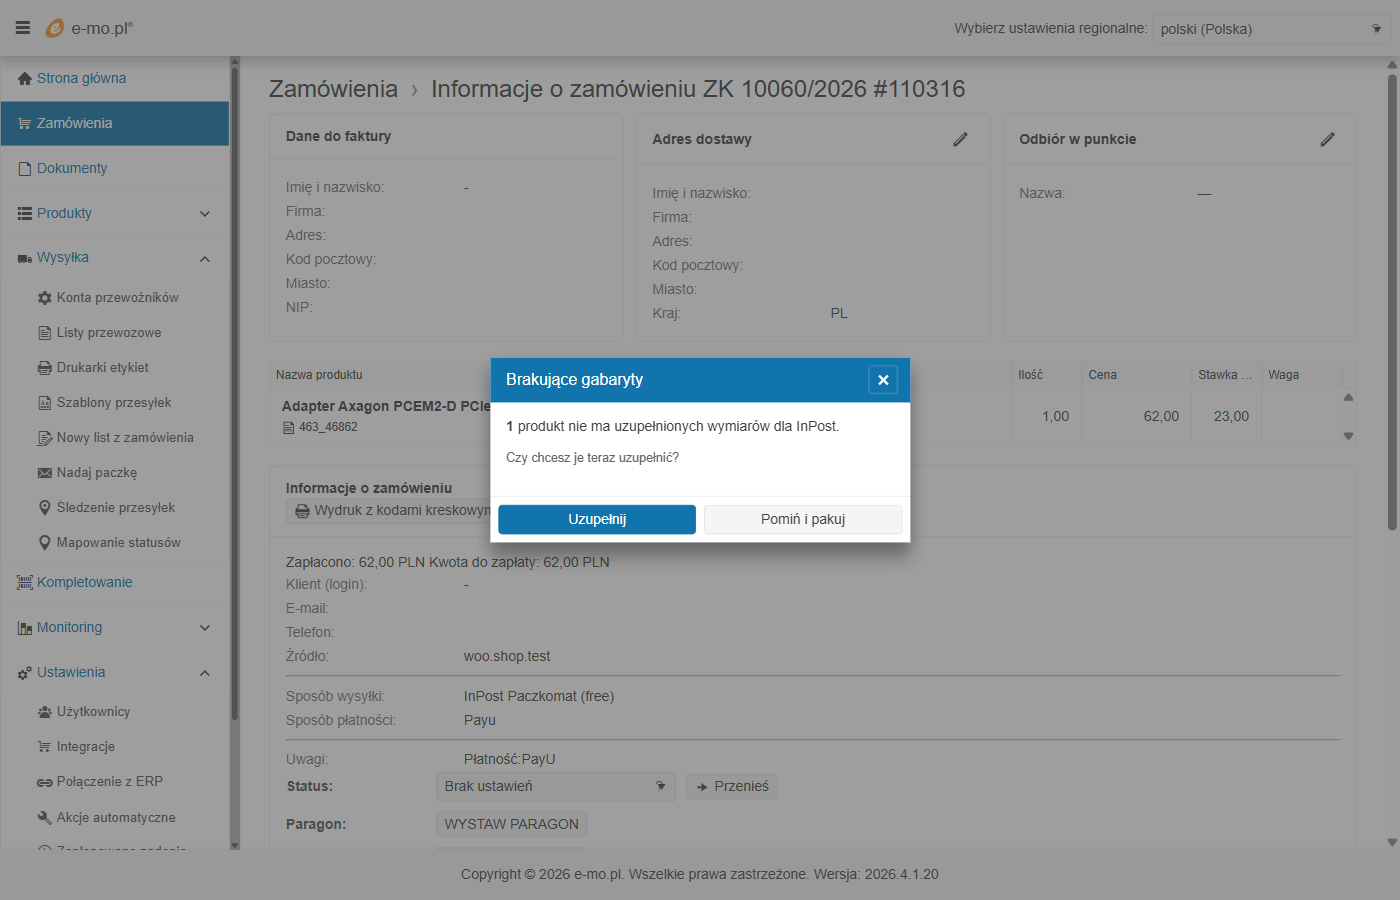This screenshot has width=1400, height=900.
Task: Click the e-mo.pl logo
Action: 90,28
